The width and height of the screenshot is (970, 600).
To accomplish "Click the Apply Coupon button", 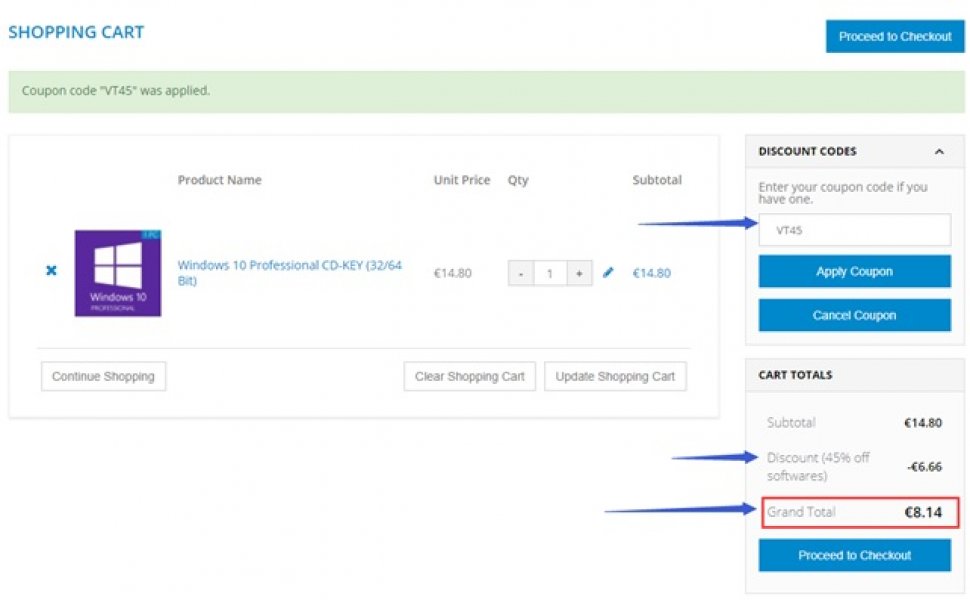I will coord(854,272).
